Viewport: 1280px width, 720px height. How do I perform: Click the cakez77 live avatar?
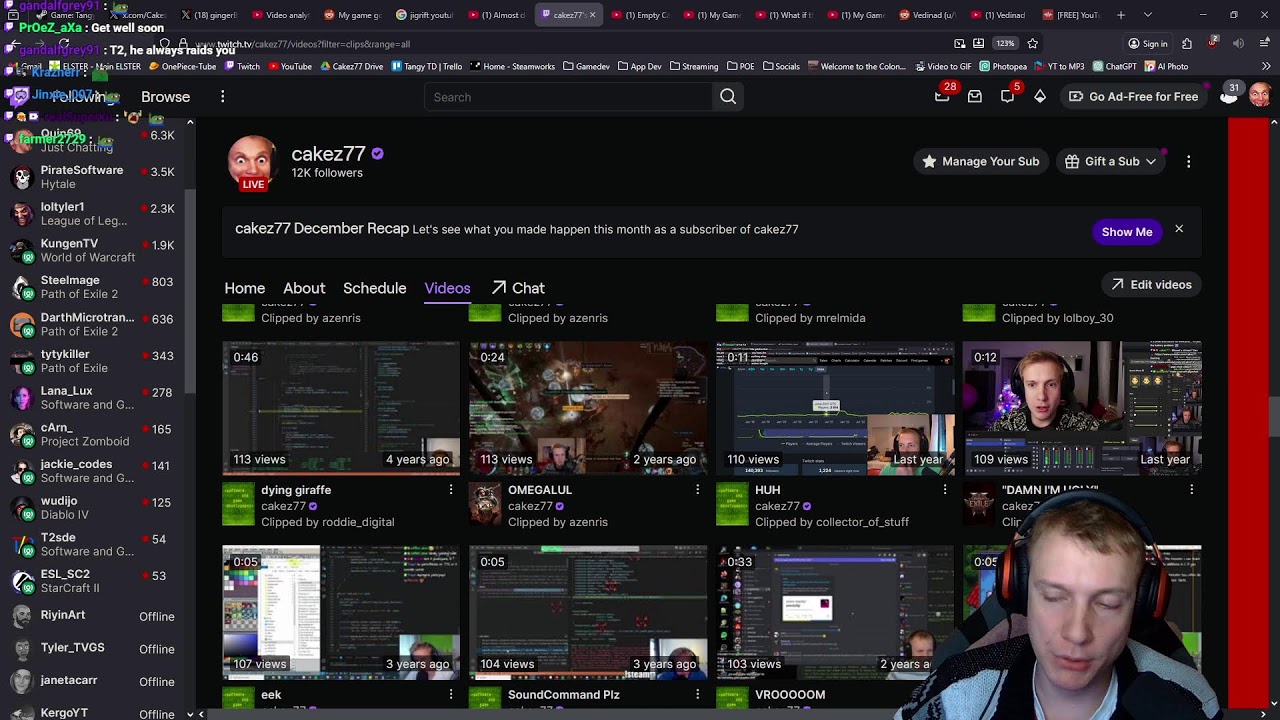tap(252, 161)
